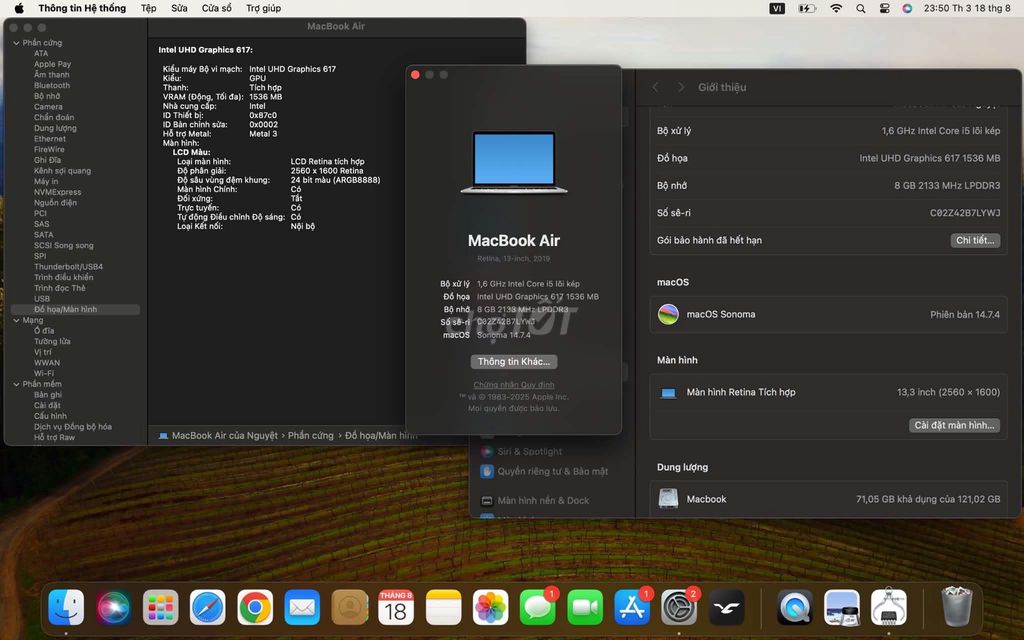This screenshot has width=1024, height=640.
Task: Open Calendar showing date 18
Action: pos(396,607)
